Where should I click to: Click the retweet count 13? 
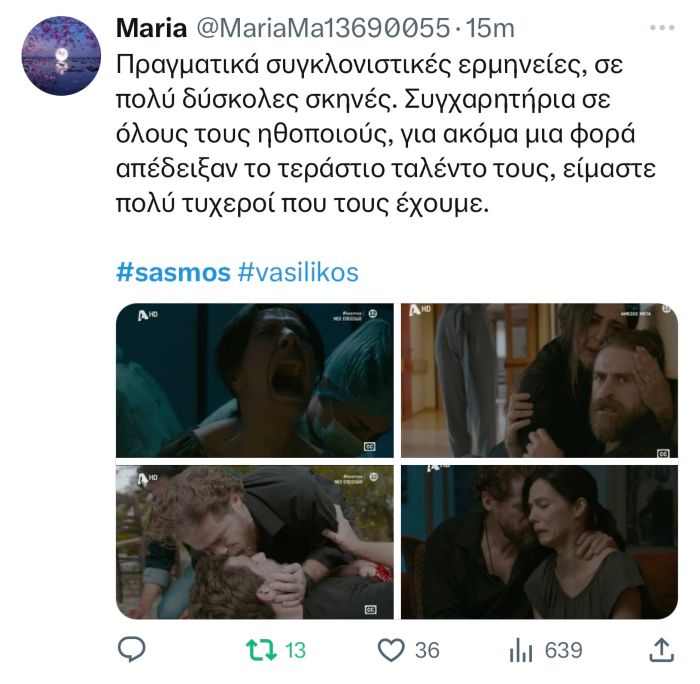(x=295, y=651)
